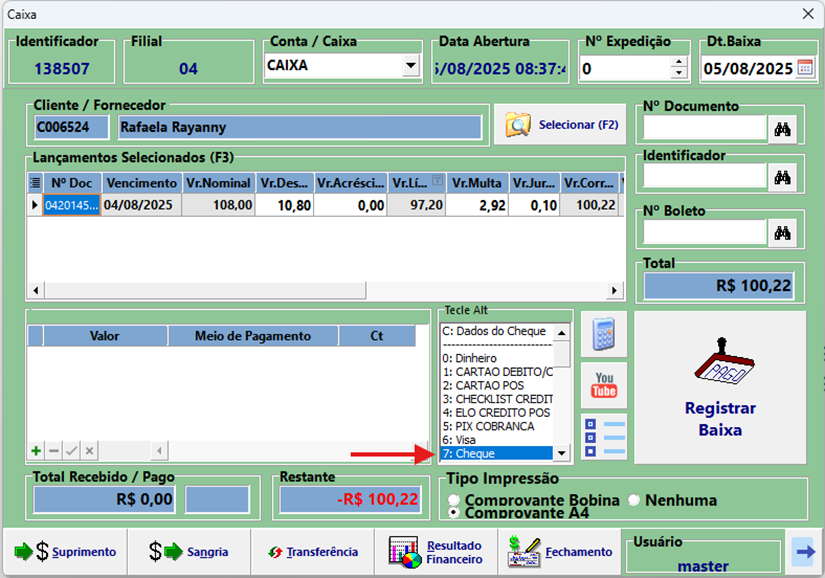Open Transferência button
The width and height of the screenshot is (825, 578).
pyautogui.click(x=313, y=552)
